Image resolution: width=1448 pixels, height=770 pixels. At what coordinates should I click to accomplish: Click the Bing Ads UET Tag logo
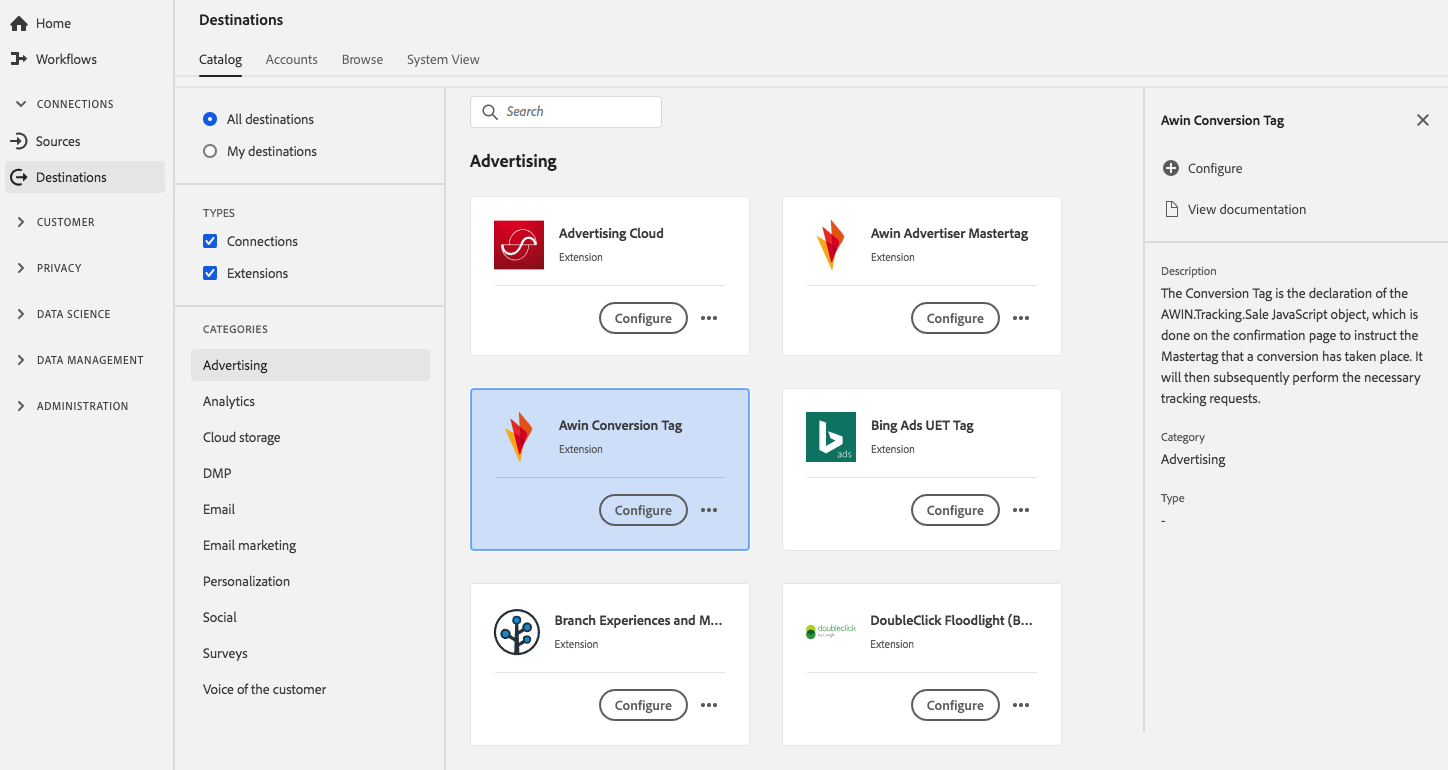831,437
